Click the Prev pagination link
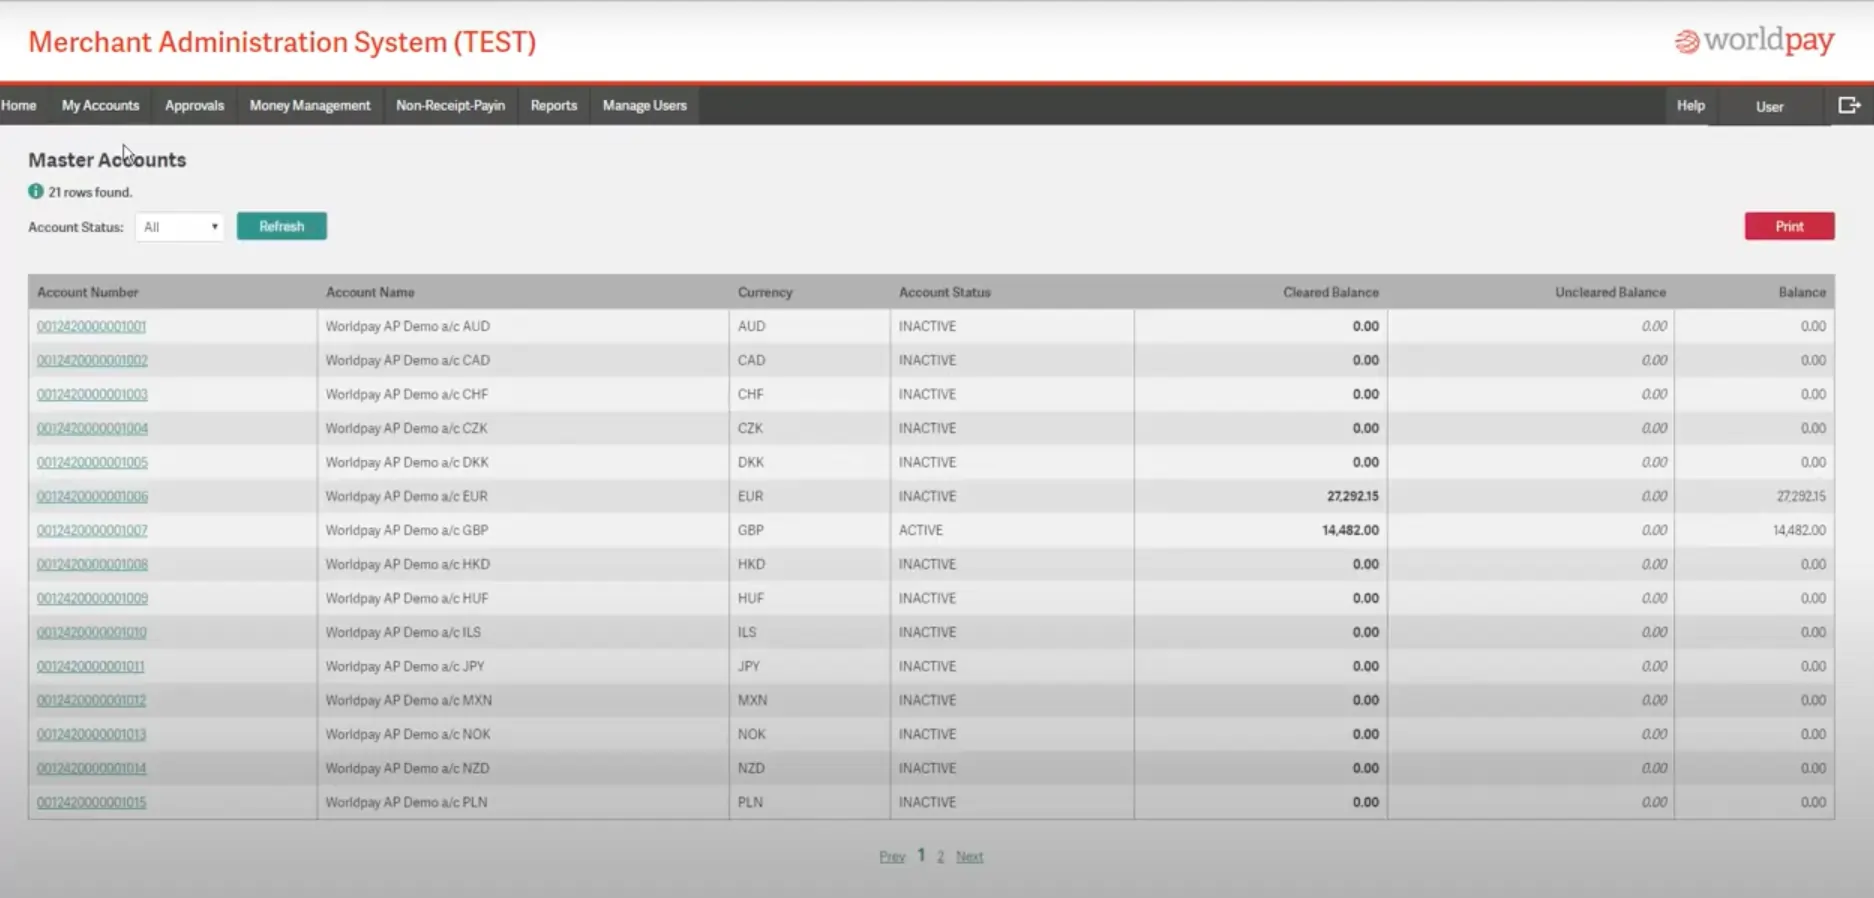This screenshot has height=898, width=1874. (892, 856)
